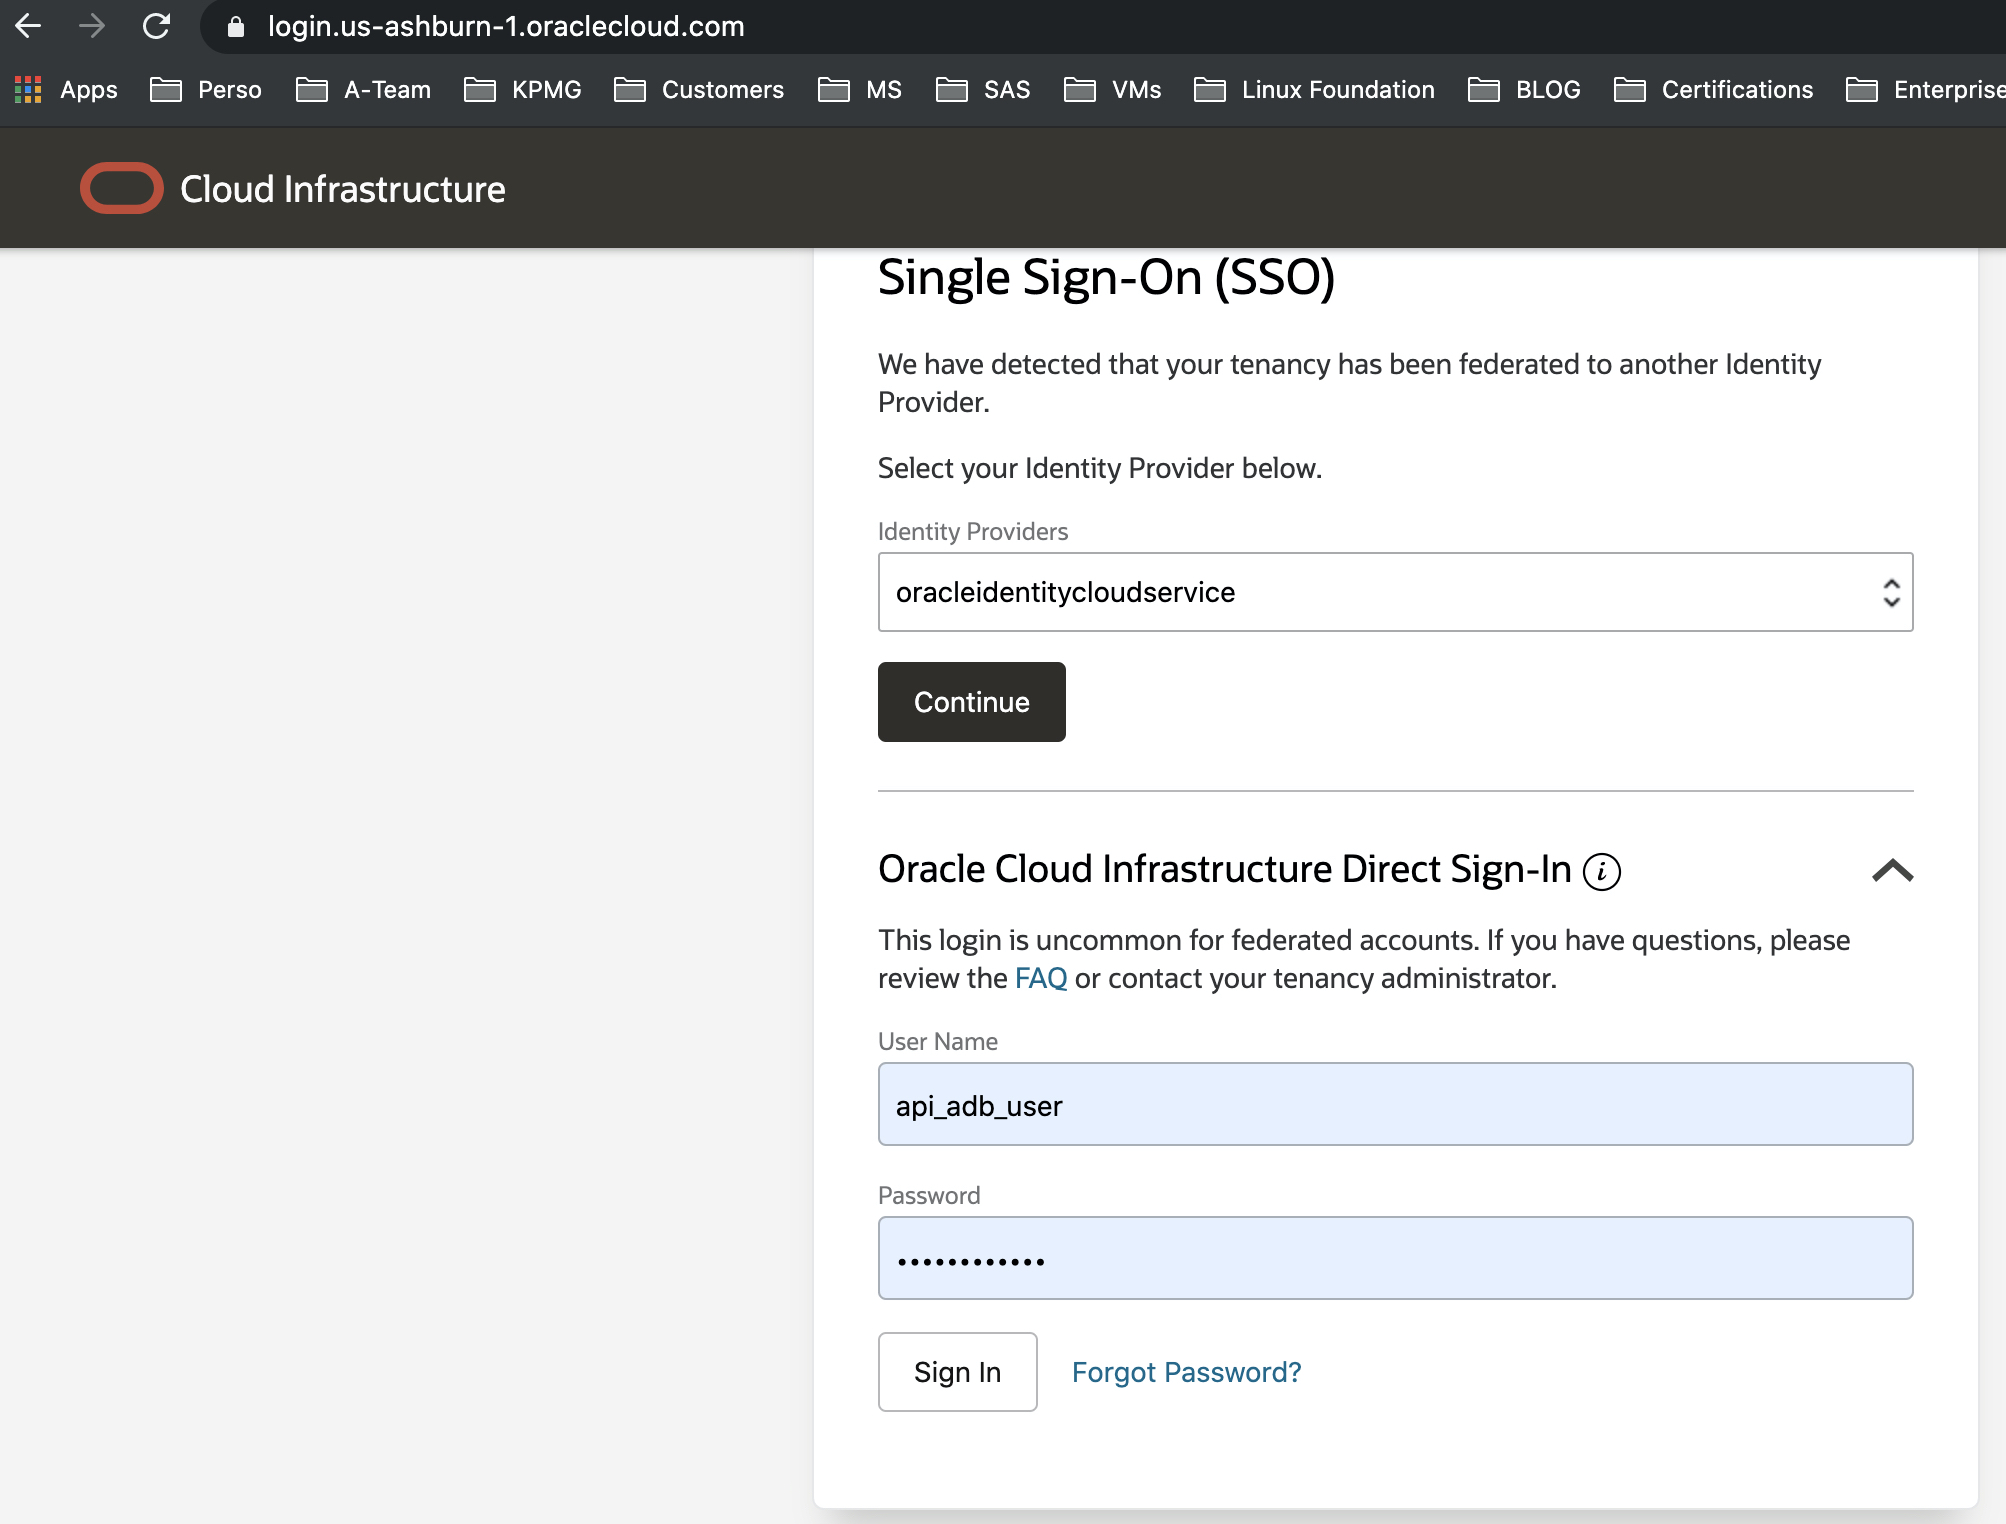This screenshot has height=1524, width=2006.
Task: Open the Apps grid shortcut
Action: pos(66,90)
